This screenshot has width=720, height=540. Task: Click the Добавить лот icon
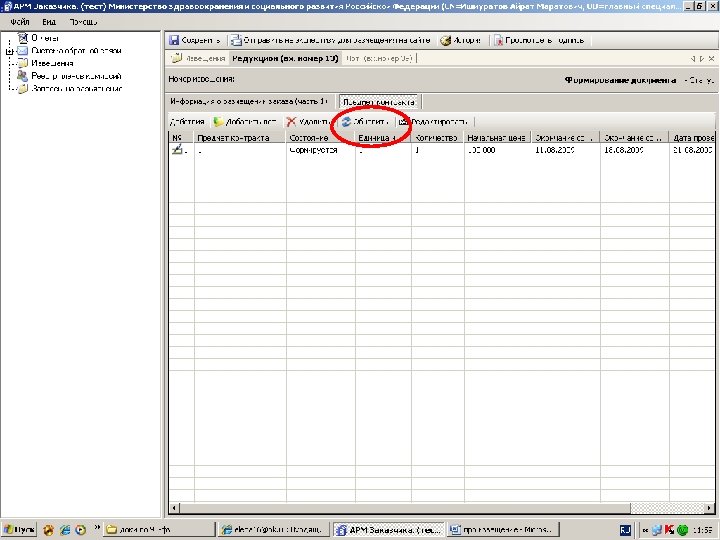click(218, 122)
